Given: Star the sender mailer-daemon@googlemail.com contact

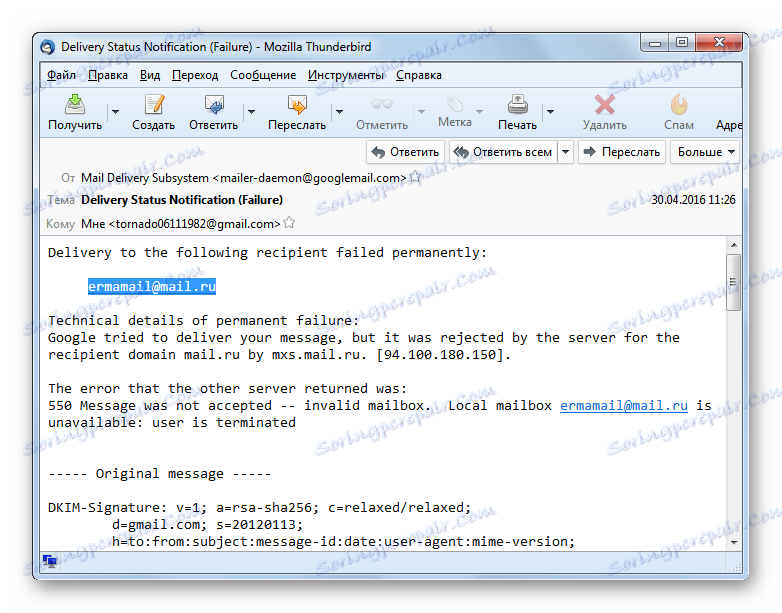Looking at the screenshot, I should [415, 177].
